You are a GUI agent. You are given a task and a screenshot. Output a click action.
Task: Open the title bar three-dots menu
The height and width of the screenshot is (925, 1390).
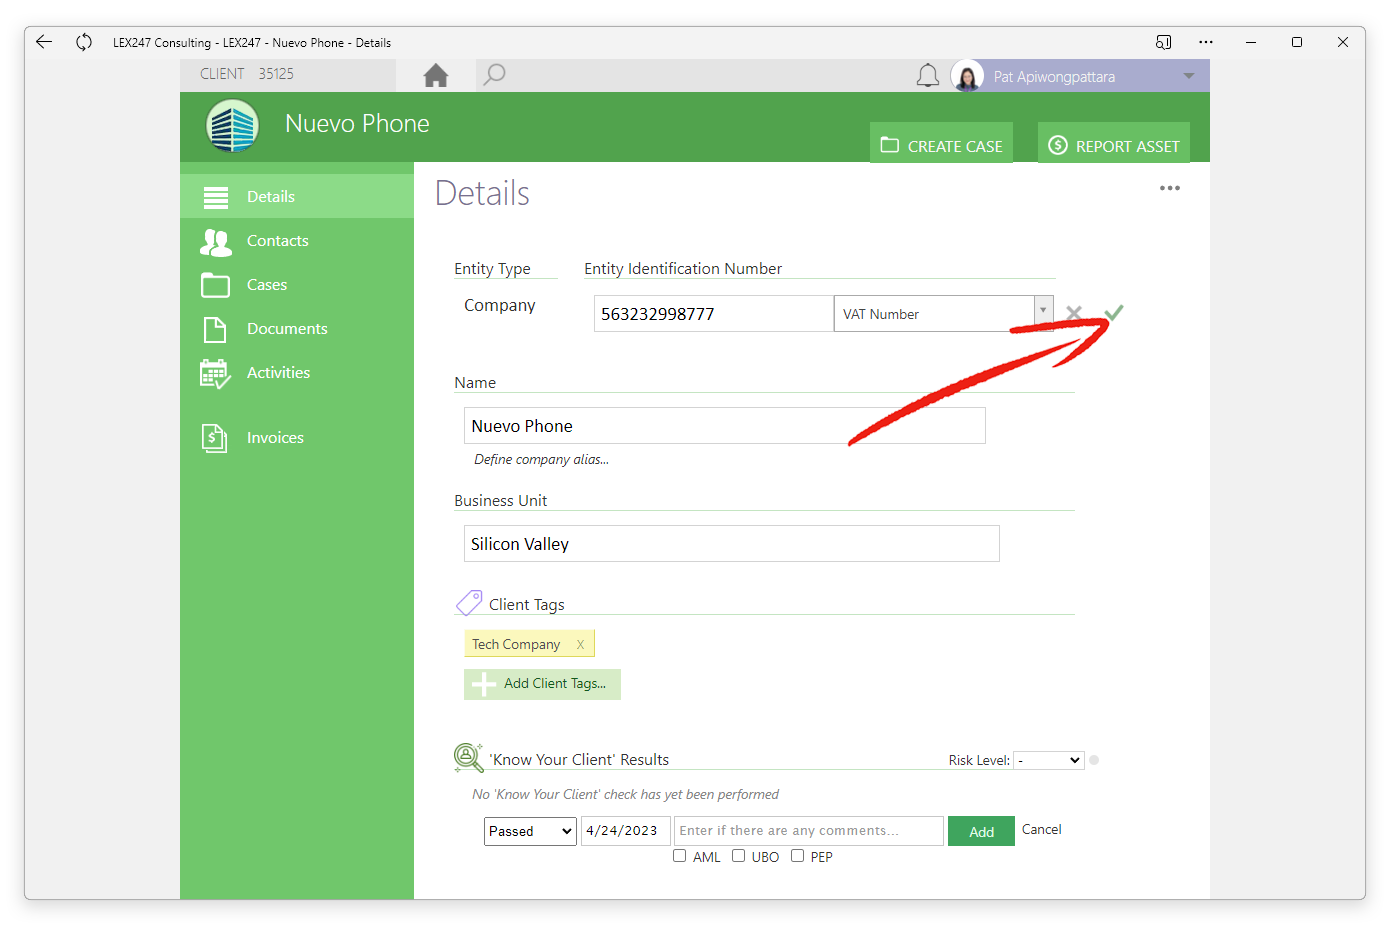click(x=1206, y=42)
